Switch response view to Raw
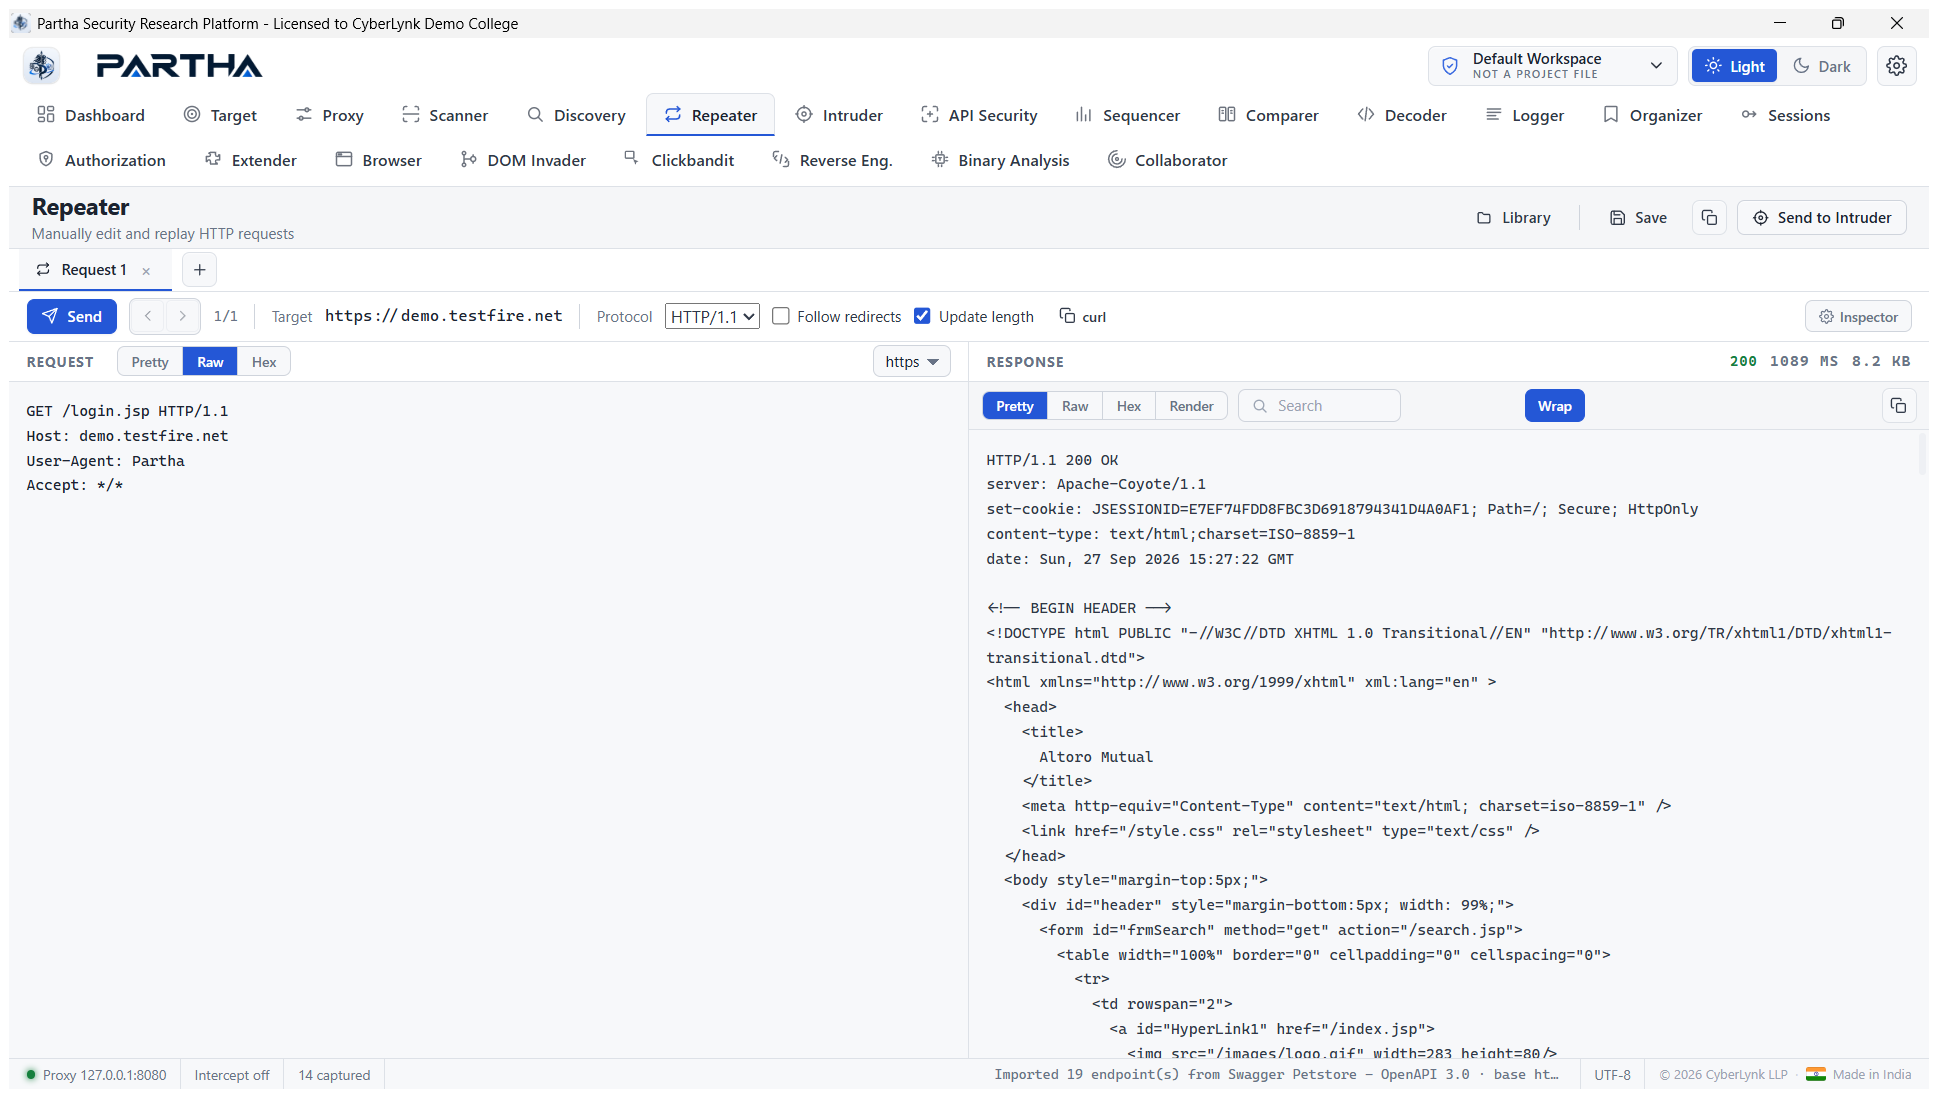Screen dimensions: 1938x1098 click(x=1075, y=406)
